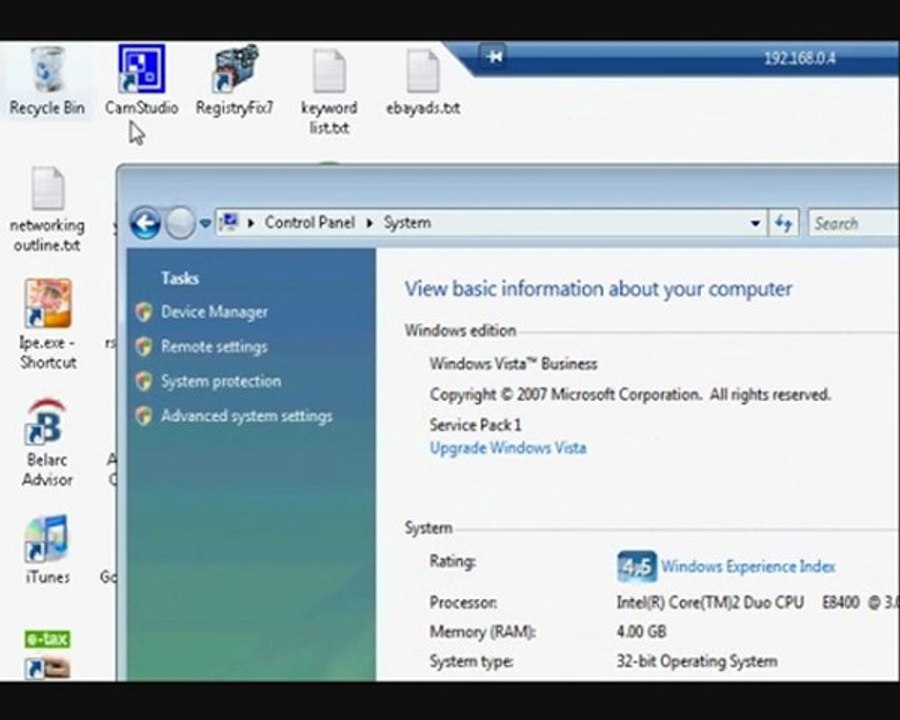The image size is (900, 720).
Task: Click the Microsoft copyright notice text
Action: (630, 395)
